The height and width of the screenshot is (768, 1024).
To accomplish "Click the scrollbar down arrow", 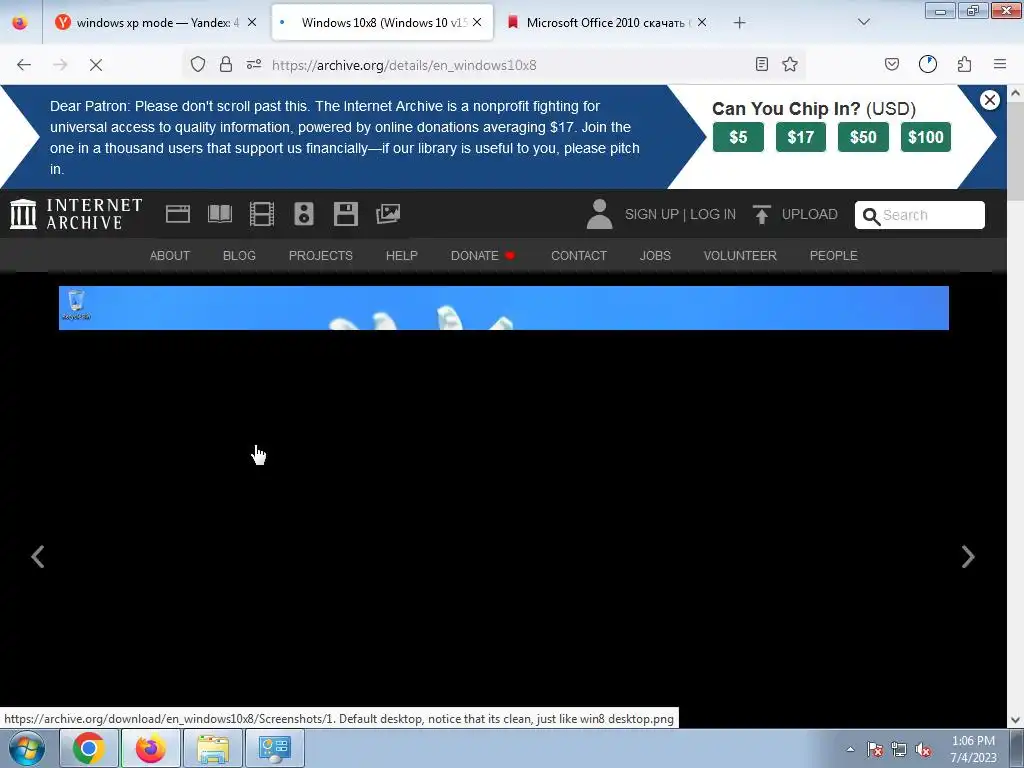I will point(1016,720).
